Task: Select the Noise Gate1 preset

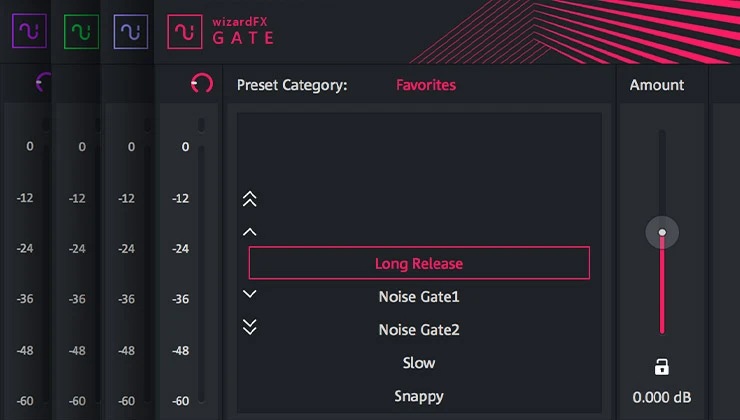Action: [419, 297]
